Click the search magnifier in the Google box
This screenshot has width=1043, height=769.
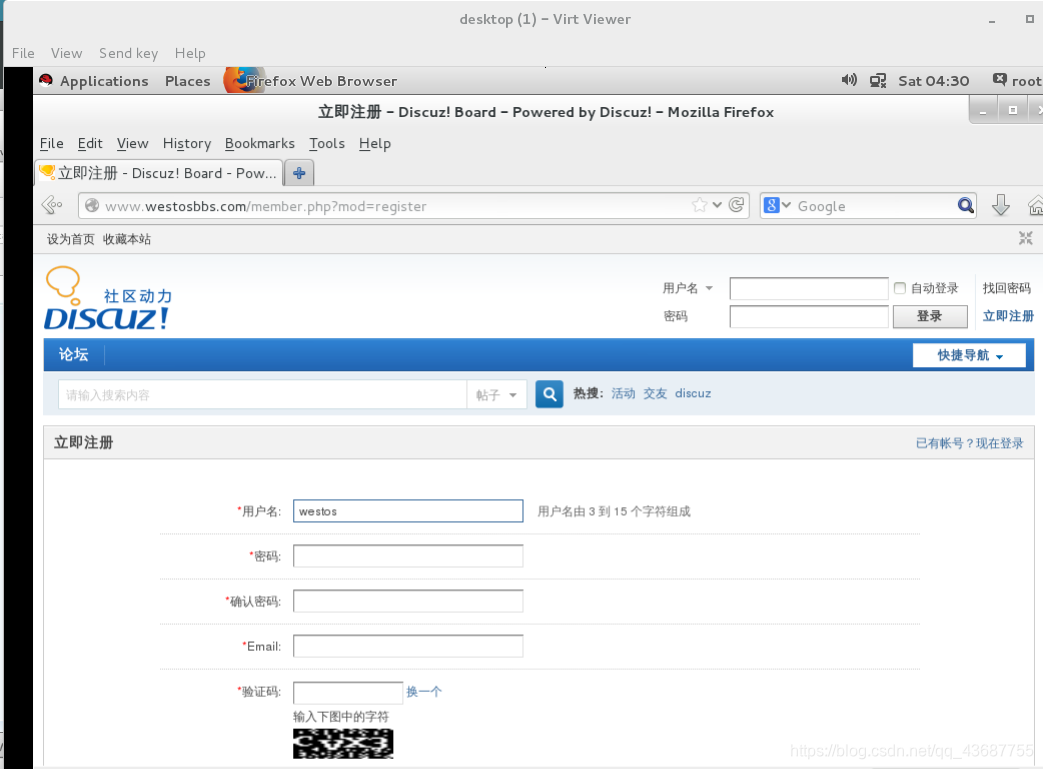pos(965,206)
